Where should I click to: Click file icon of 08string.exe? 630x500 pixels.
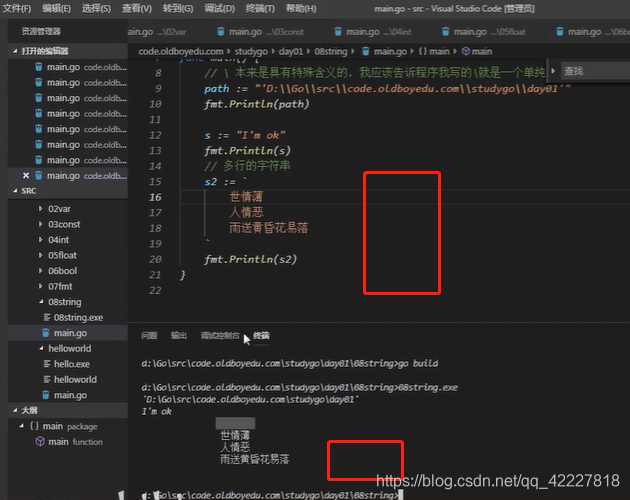pos(47,318)
